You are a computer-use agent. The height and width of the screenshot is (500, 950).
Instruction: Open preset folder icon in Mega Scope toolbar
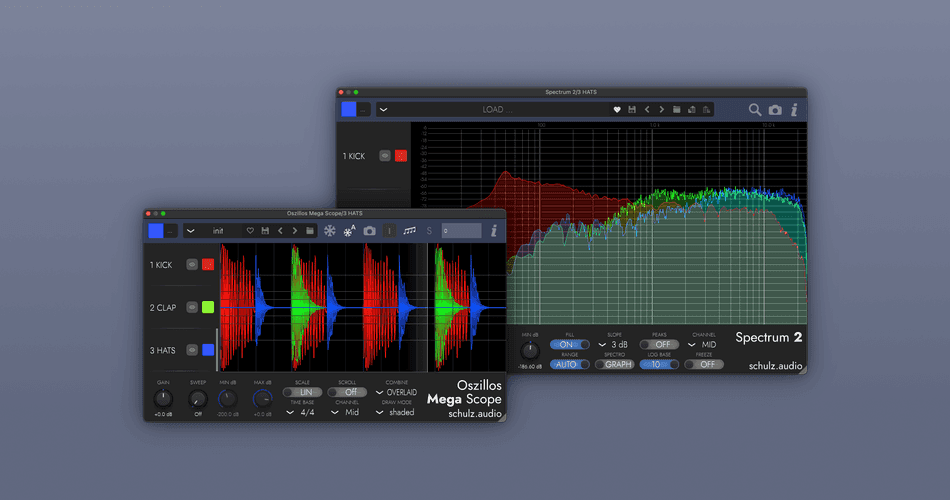[310, 231]
